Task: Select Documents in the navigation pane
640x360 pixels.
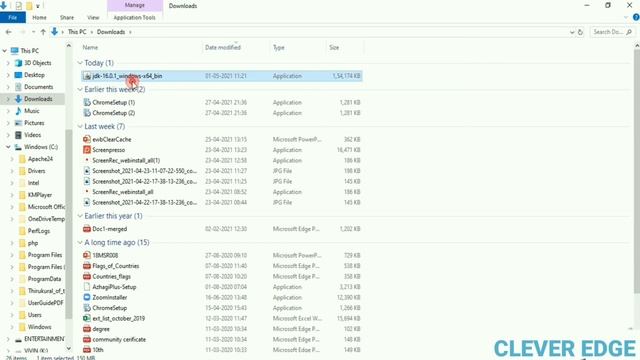Action: (x=38, y=87)
